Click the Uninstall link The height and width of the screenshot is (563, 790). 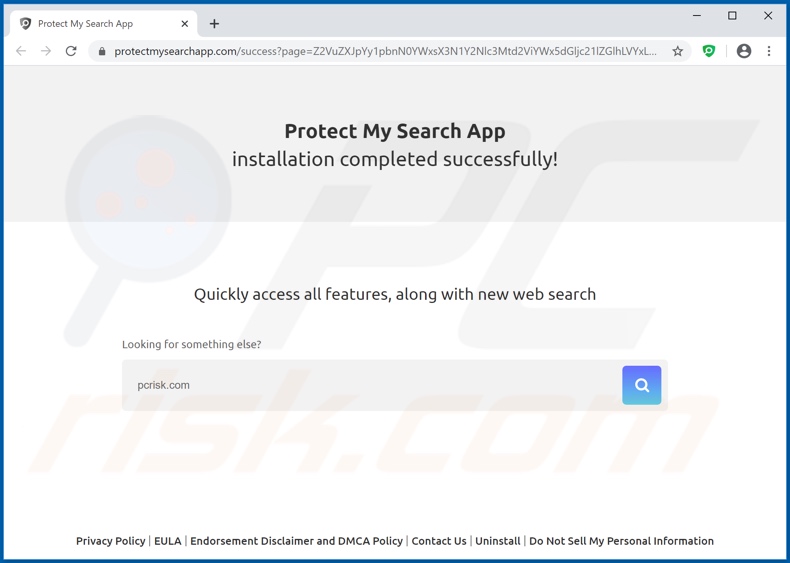497,541
